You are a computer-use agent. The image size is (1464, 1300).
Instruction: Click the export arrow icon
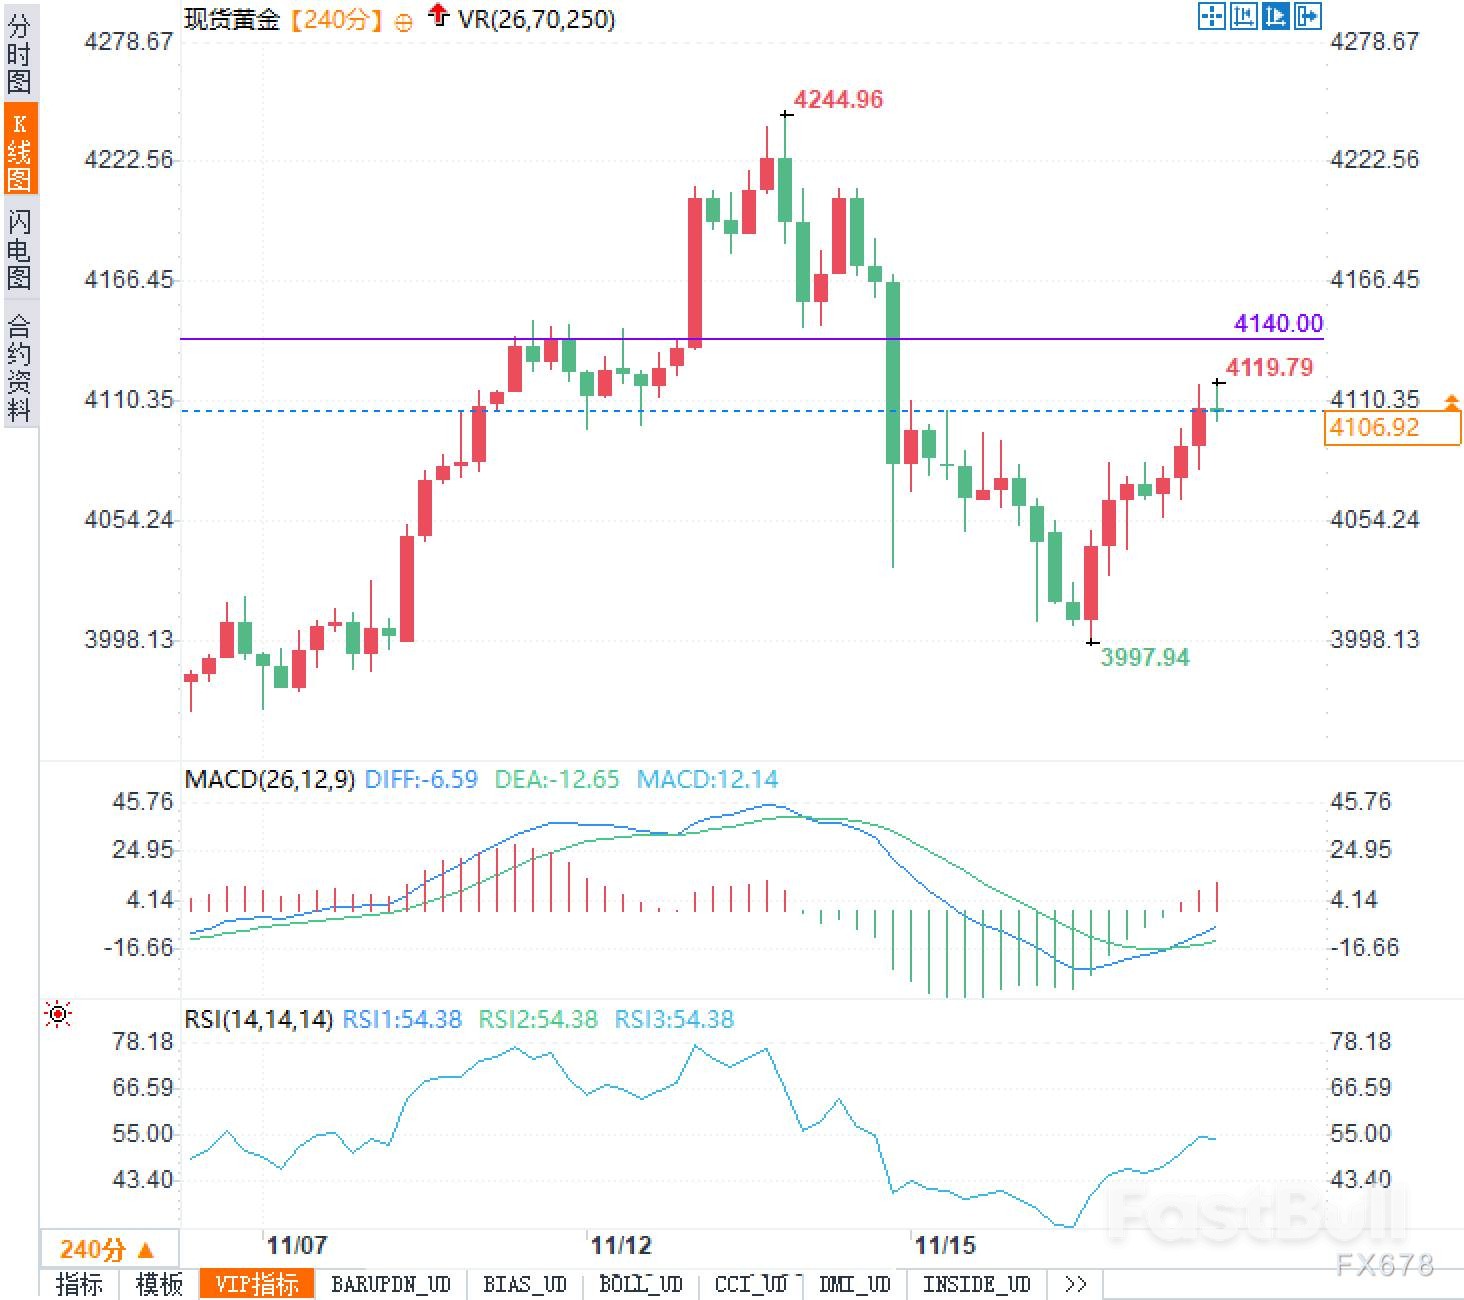1307,16
